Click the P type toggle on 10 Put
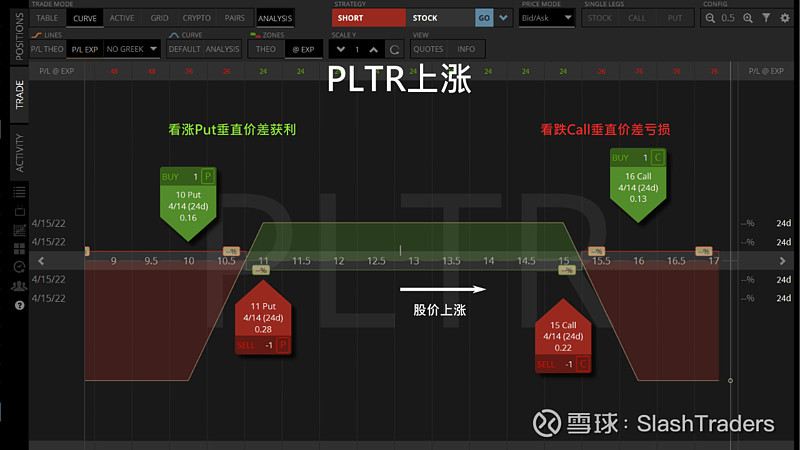The image size is (800, 450). (x=208, y=177)
